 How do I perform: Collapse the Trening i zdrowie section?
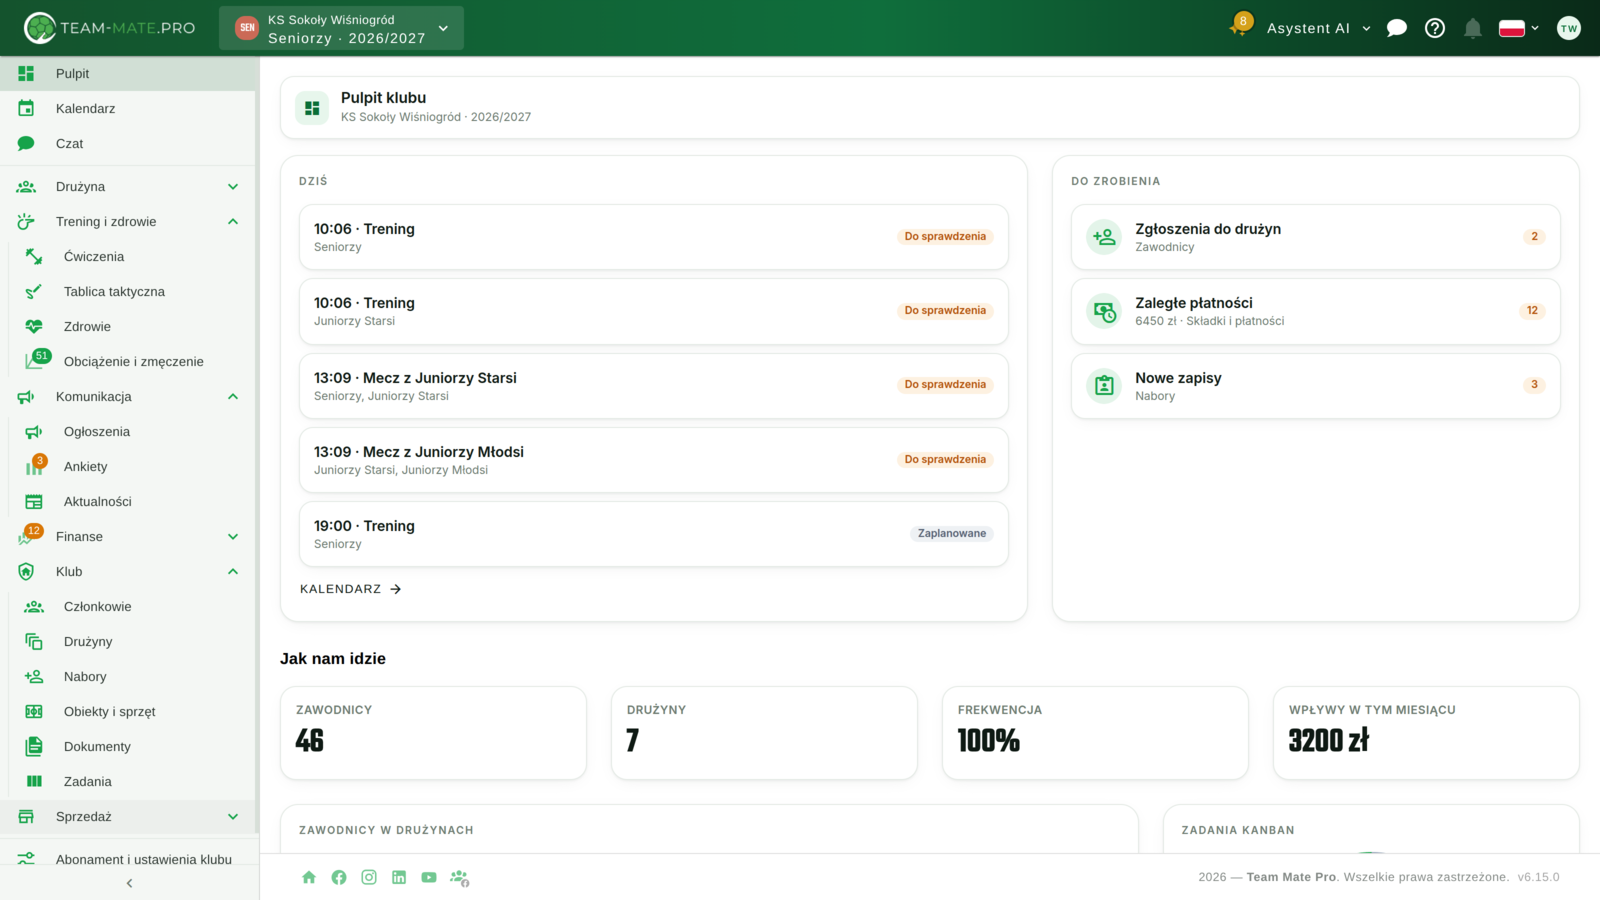tap(128, 221)
